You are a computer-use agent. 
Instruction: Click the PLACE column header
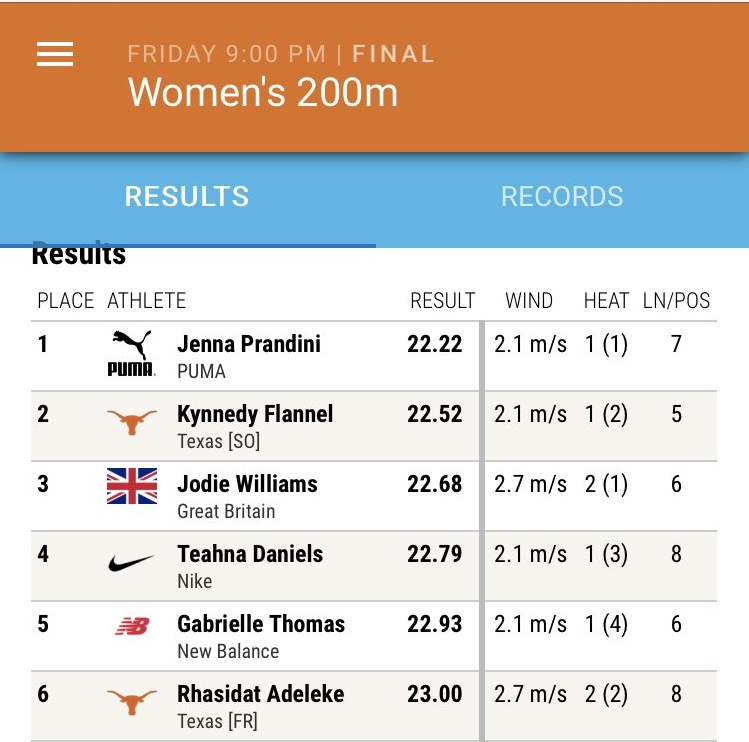point(66,301)
